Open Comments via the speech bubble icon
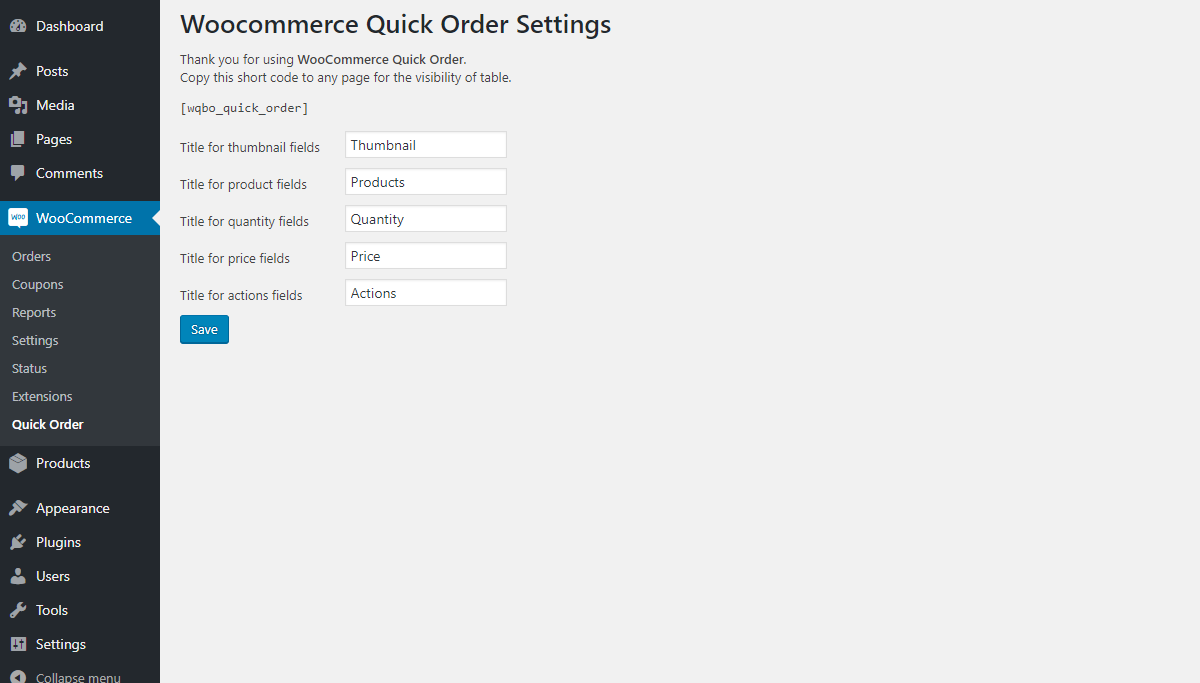The width and height of the screenshot is (1200, 683). pos(20,173)
